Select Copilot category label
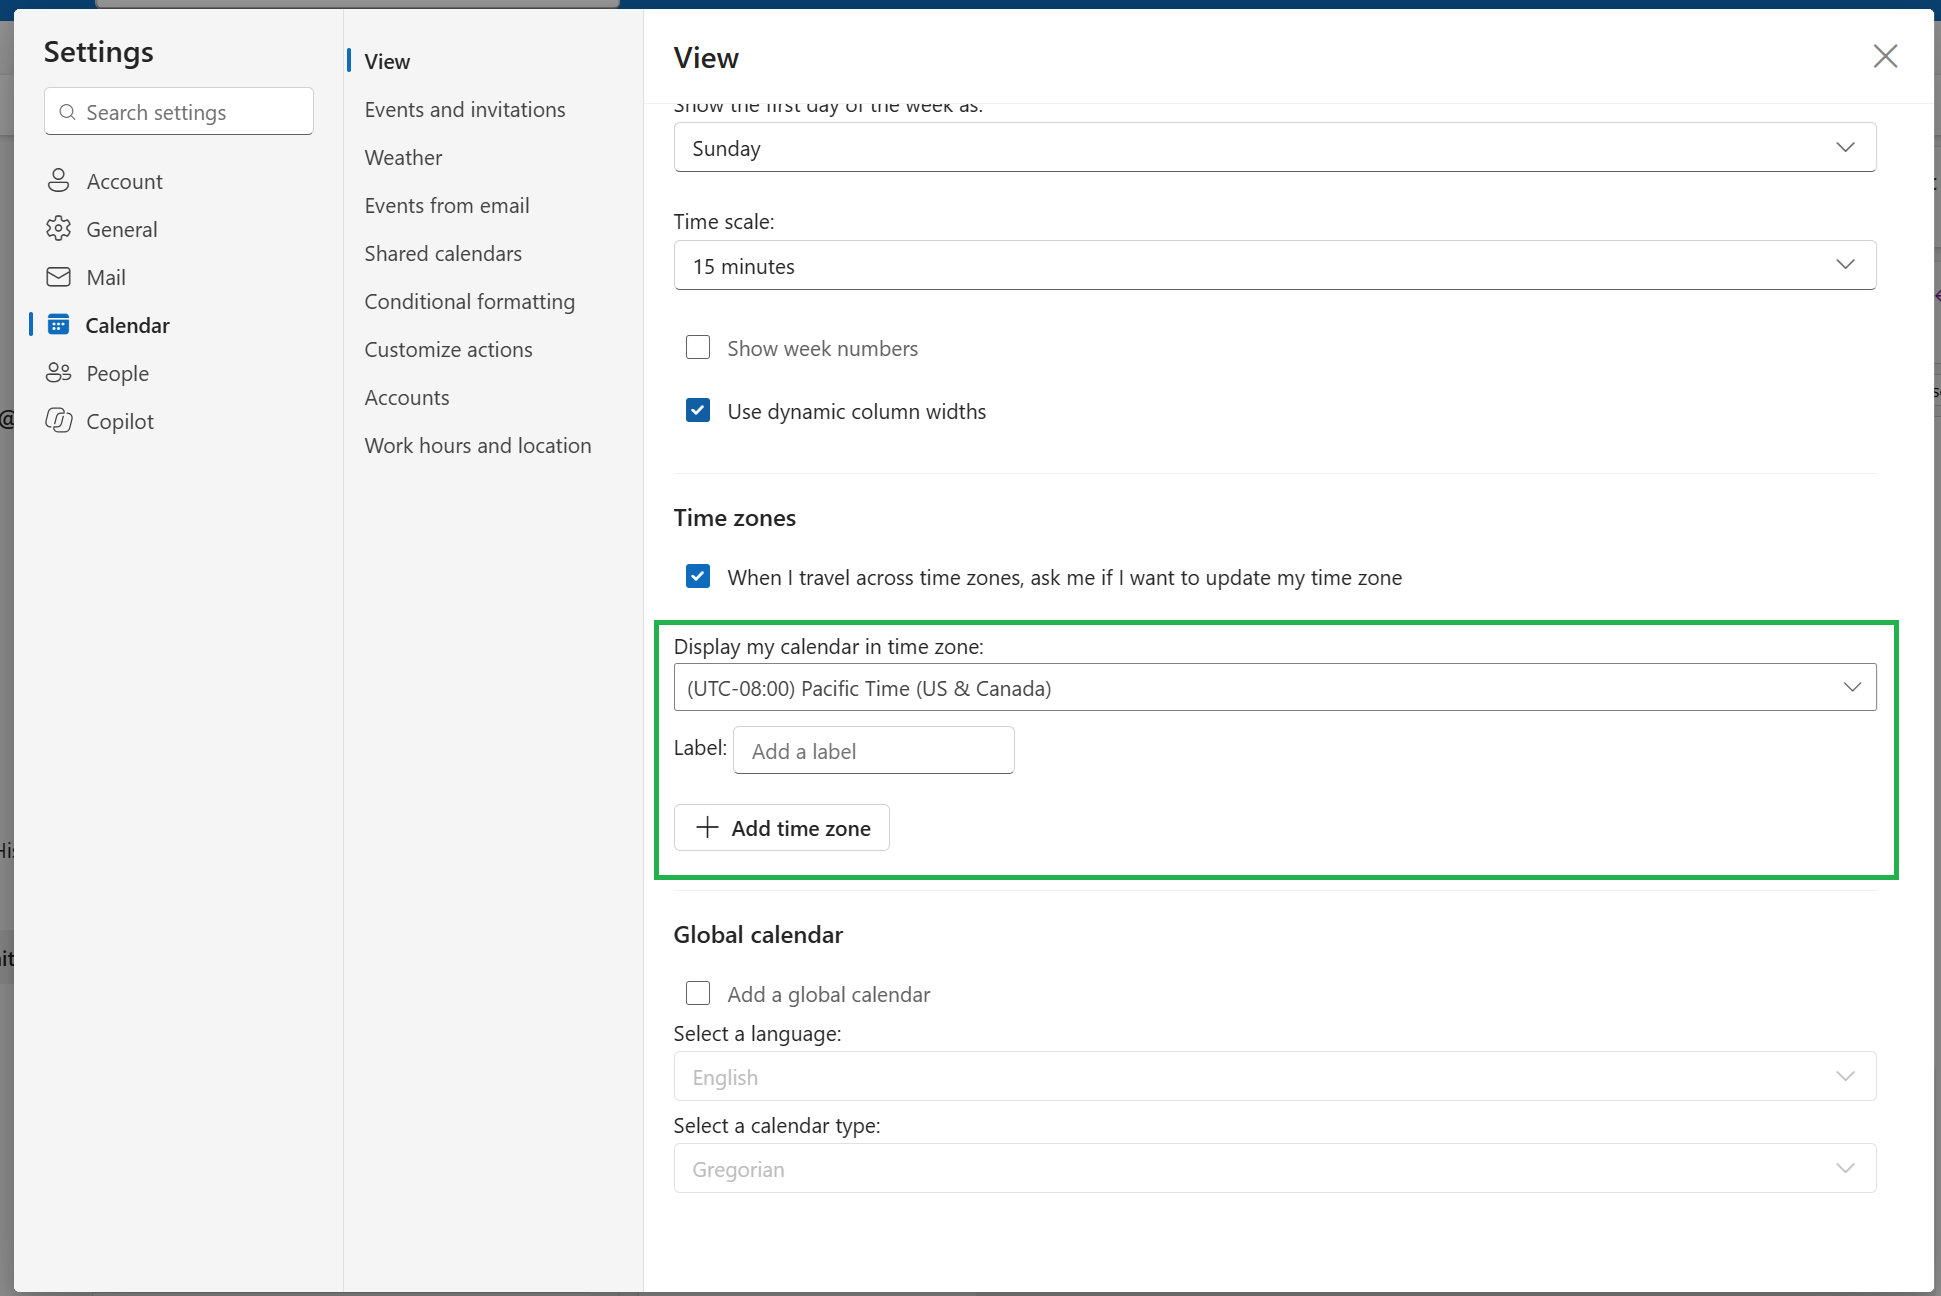This screenshot has height=1296, width=1941. pyautogui.click(x=120, y=421)
